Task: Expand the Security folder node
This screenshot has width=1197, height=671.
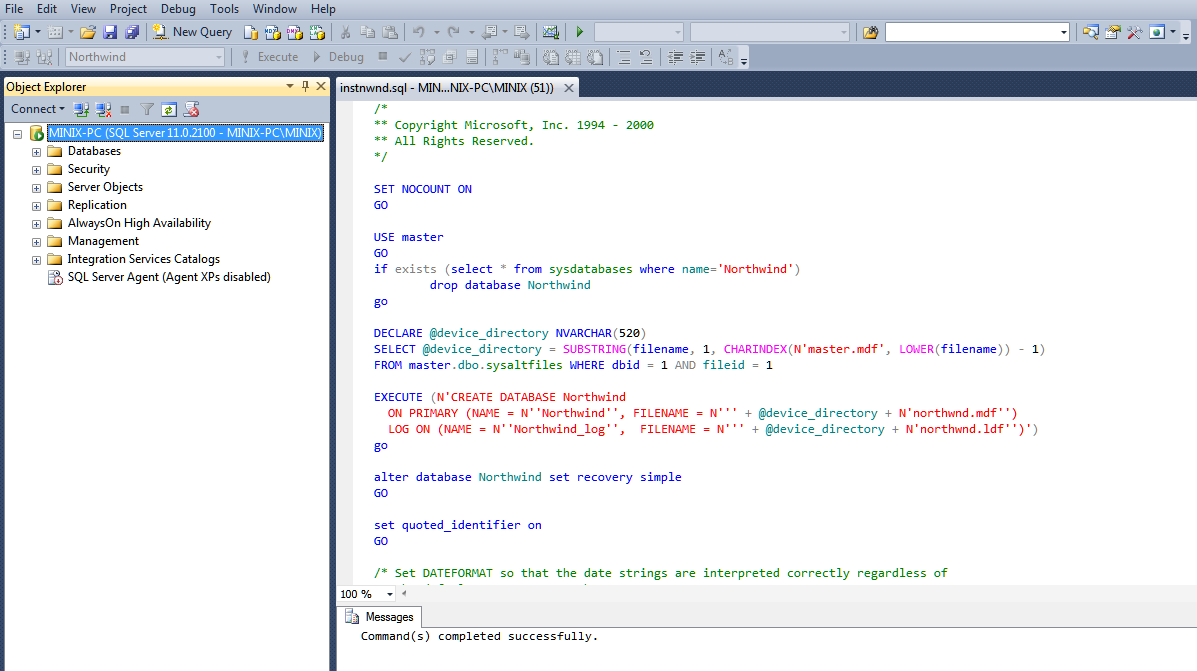Action: 37,170
